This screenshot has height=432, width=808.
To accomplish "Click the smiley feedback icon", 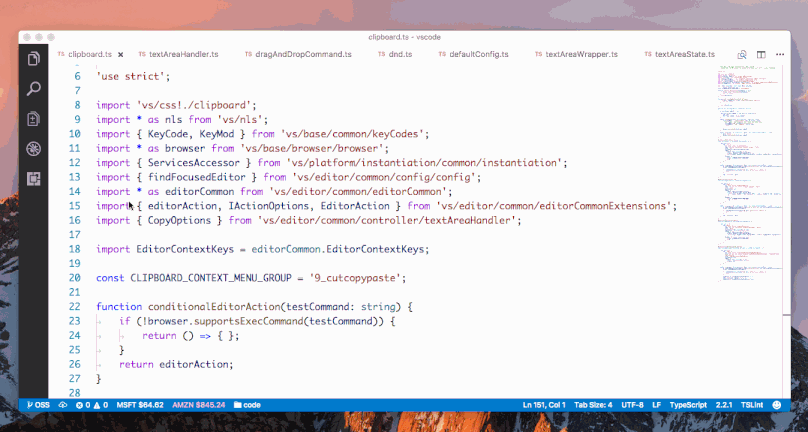I will [777, 405].
